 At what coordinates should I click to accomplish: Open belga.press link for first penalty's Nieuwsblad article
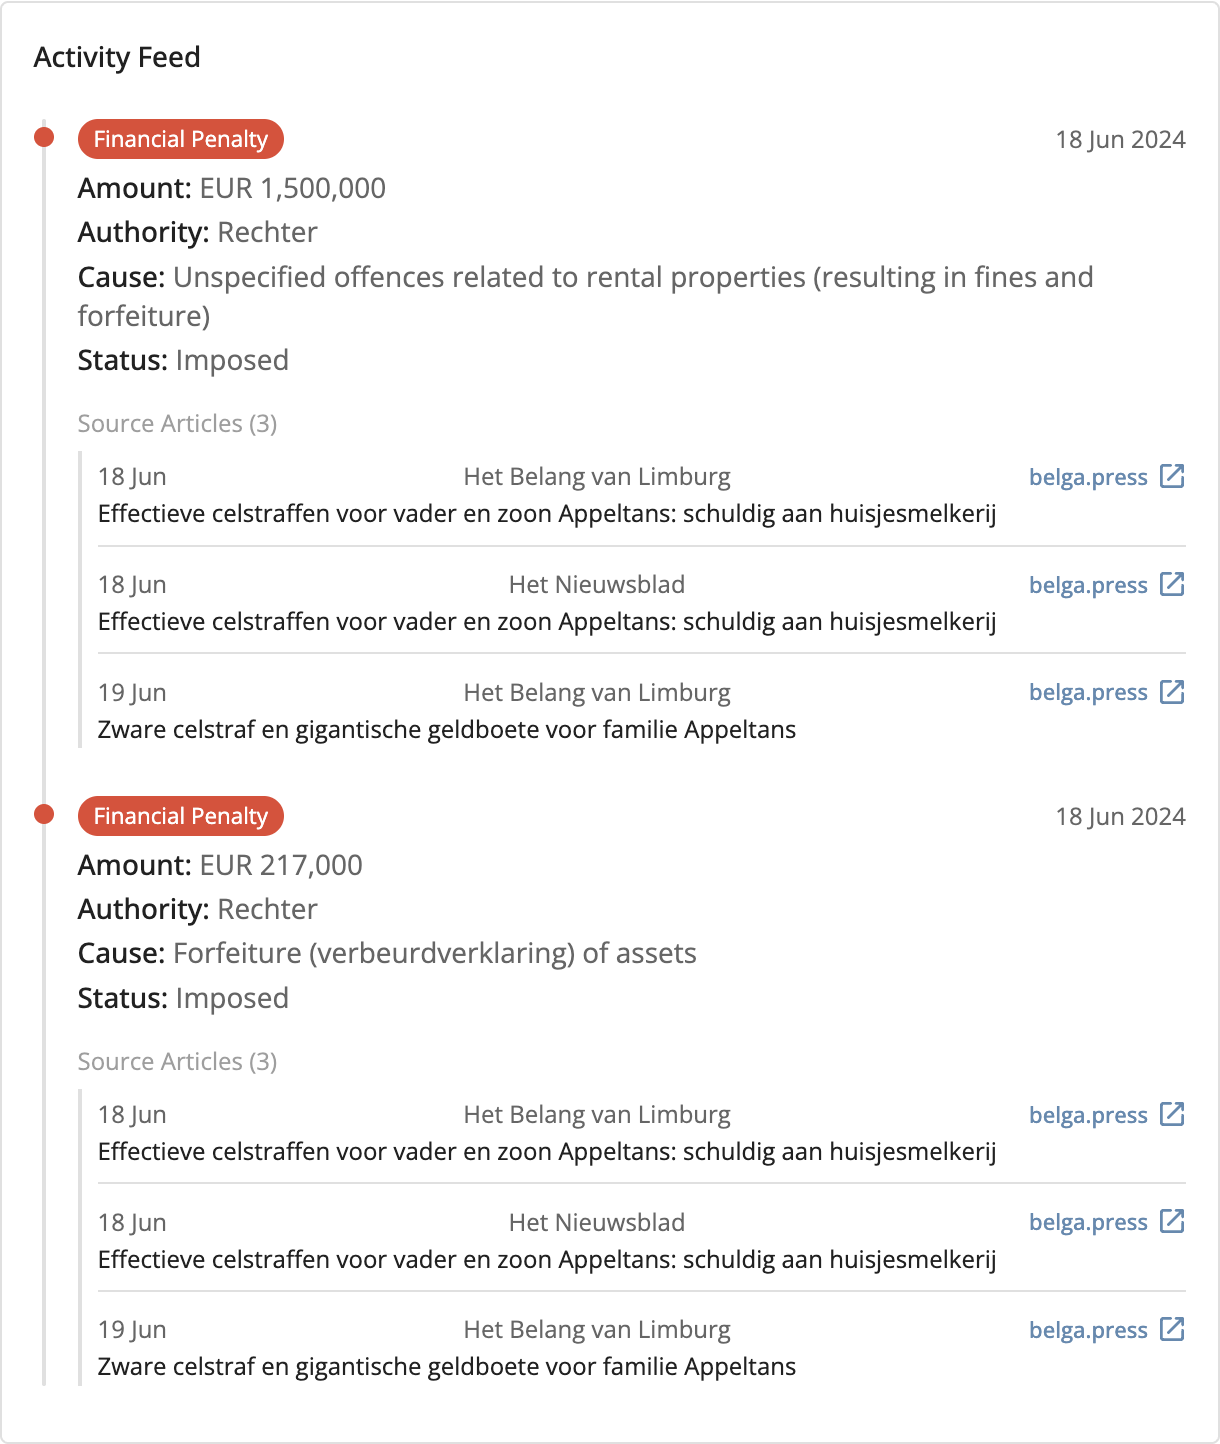coord(1088,585)
